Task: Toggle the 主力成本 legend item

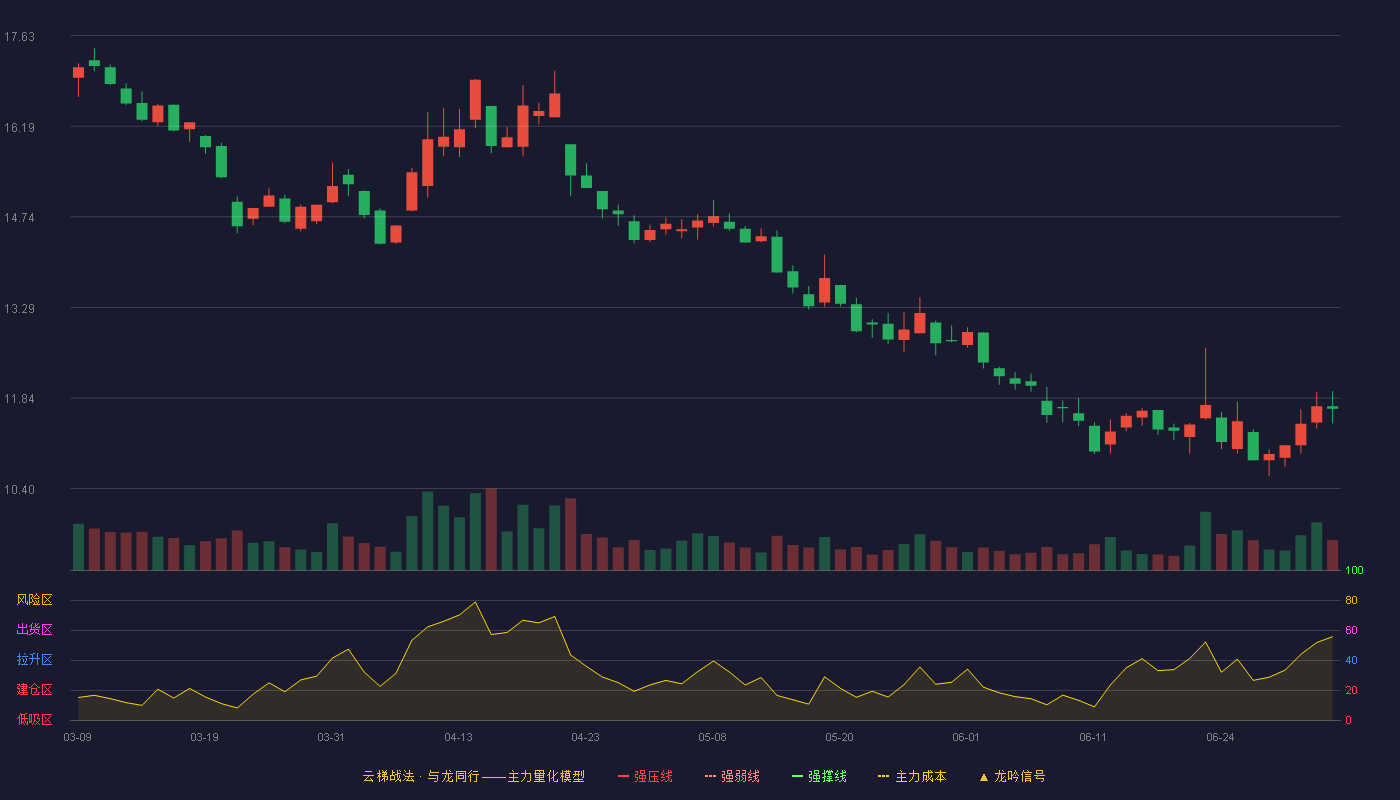Action: (x=911, y=776)
